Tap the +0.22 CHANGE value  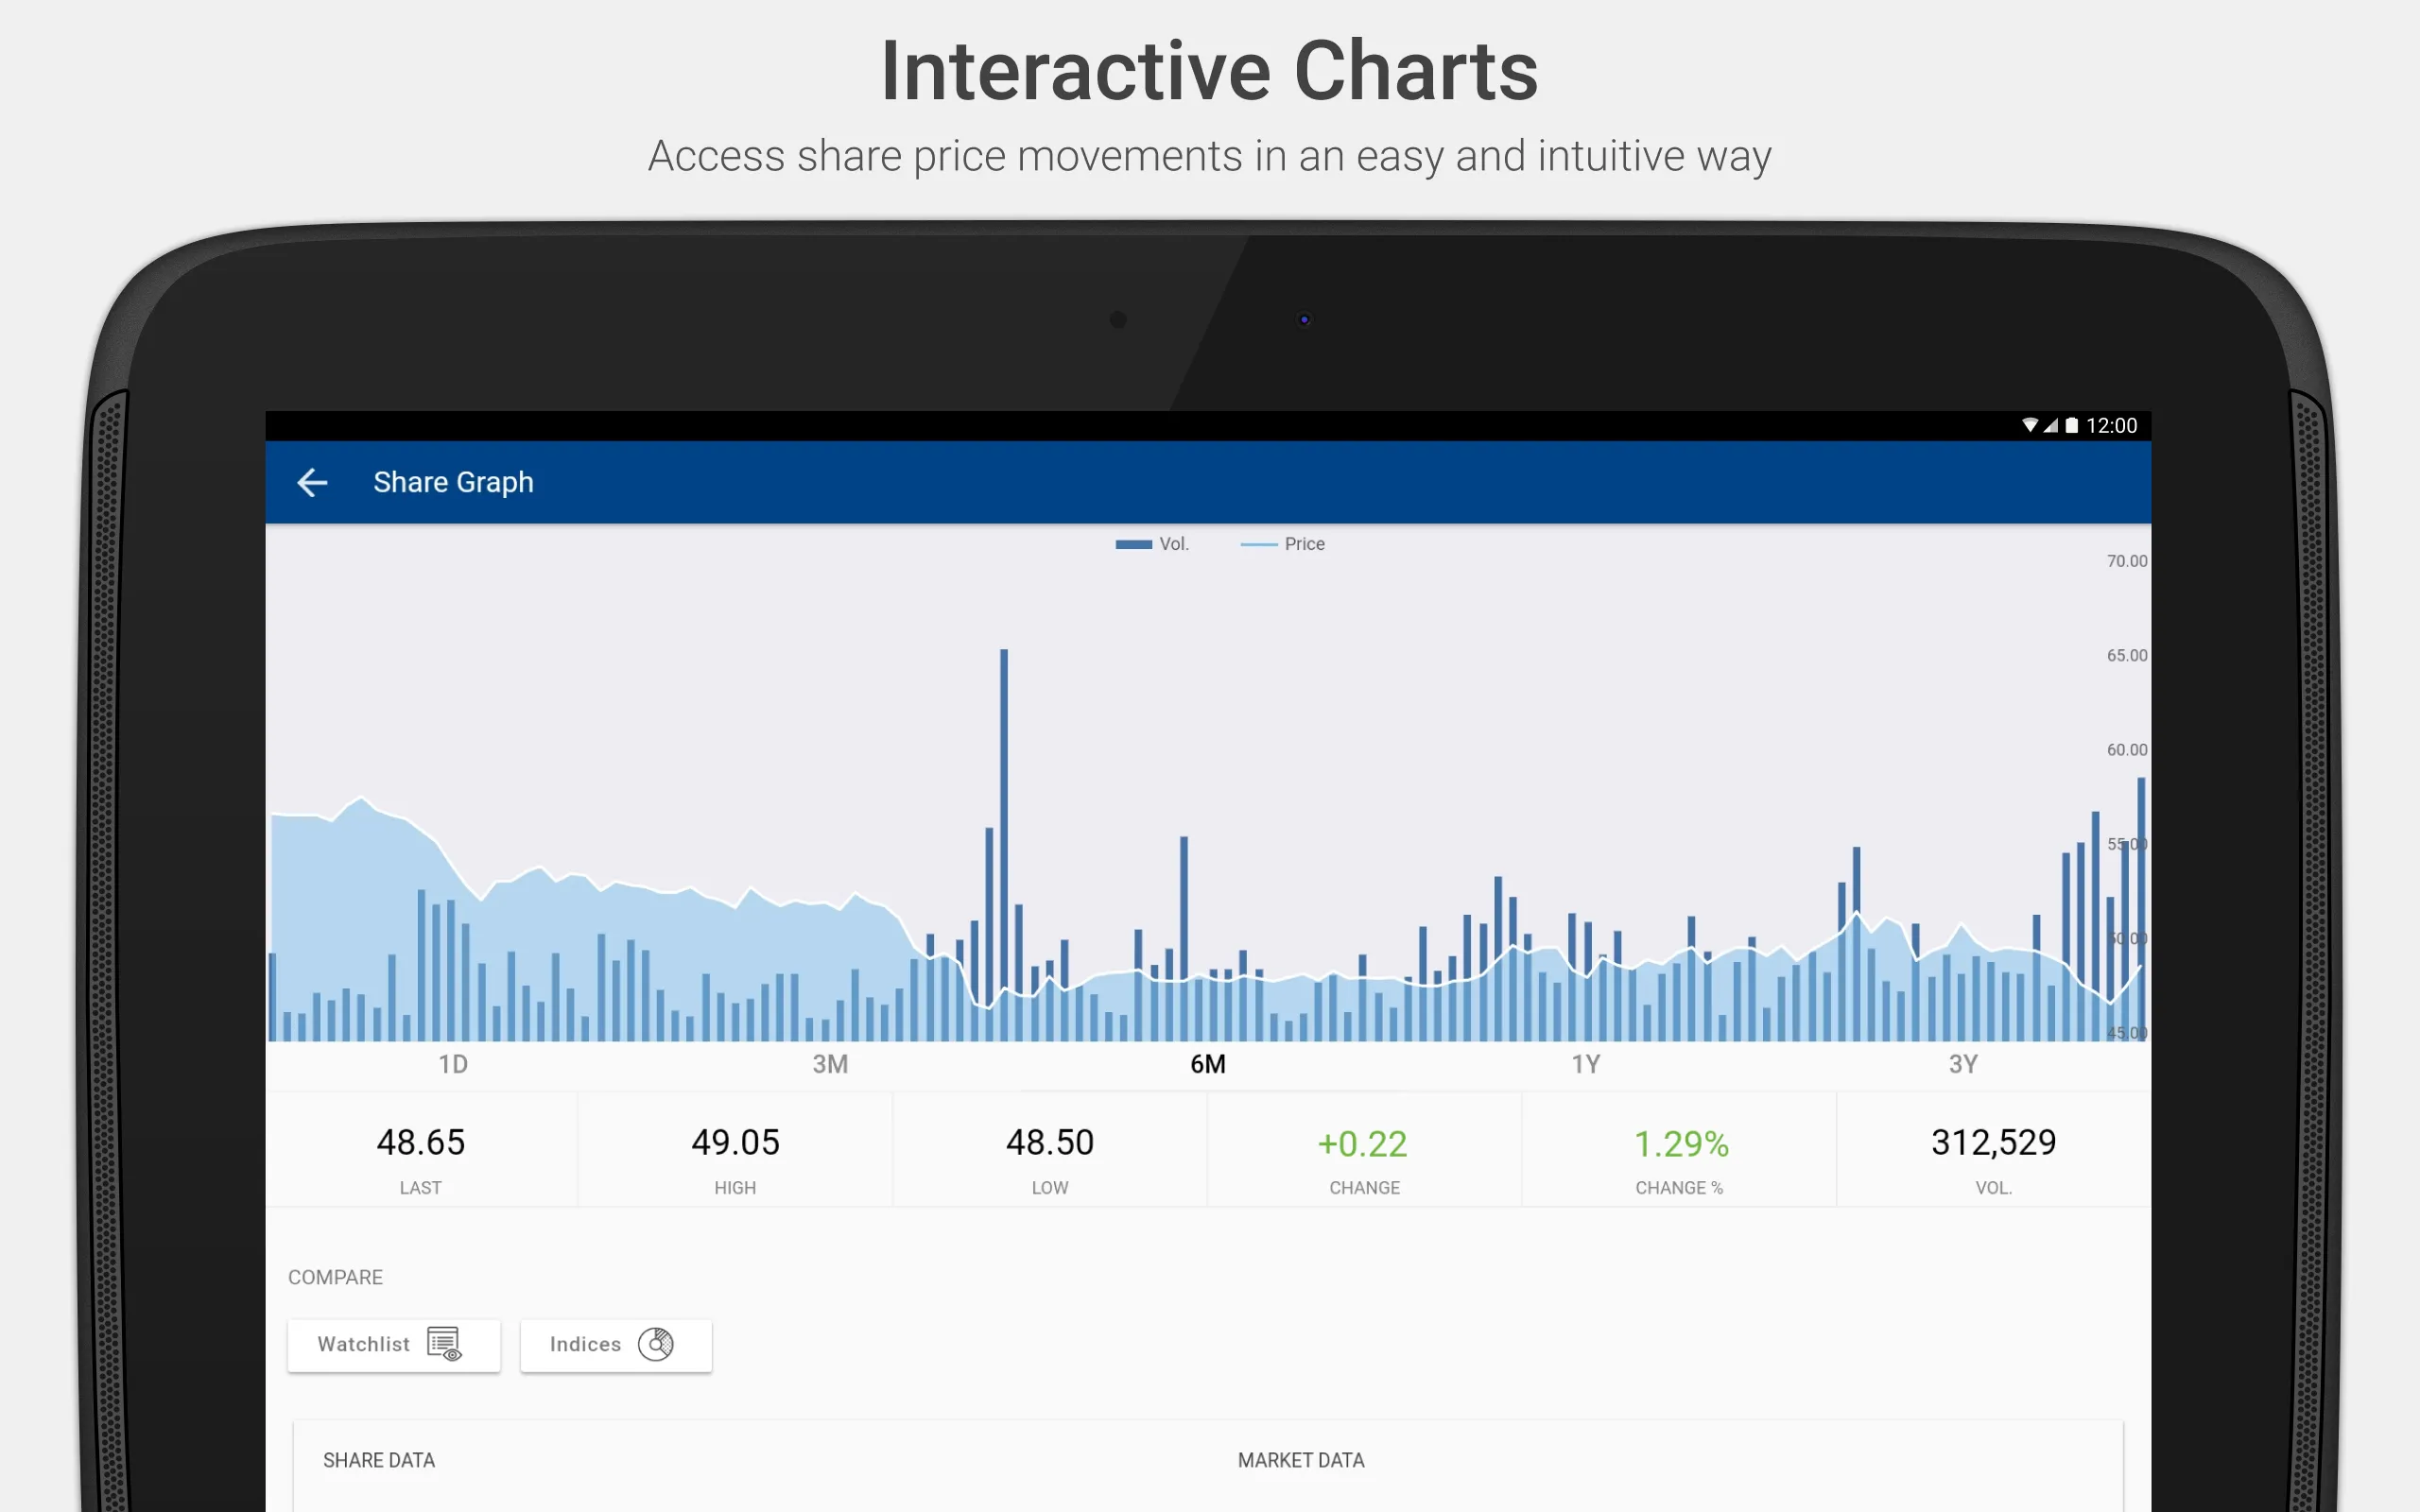pos(1363,1144)
